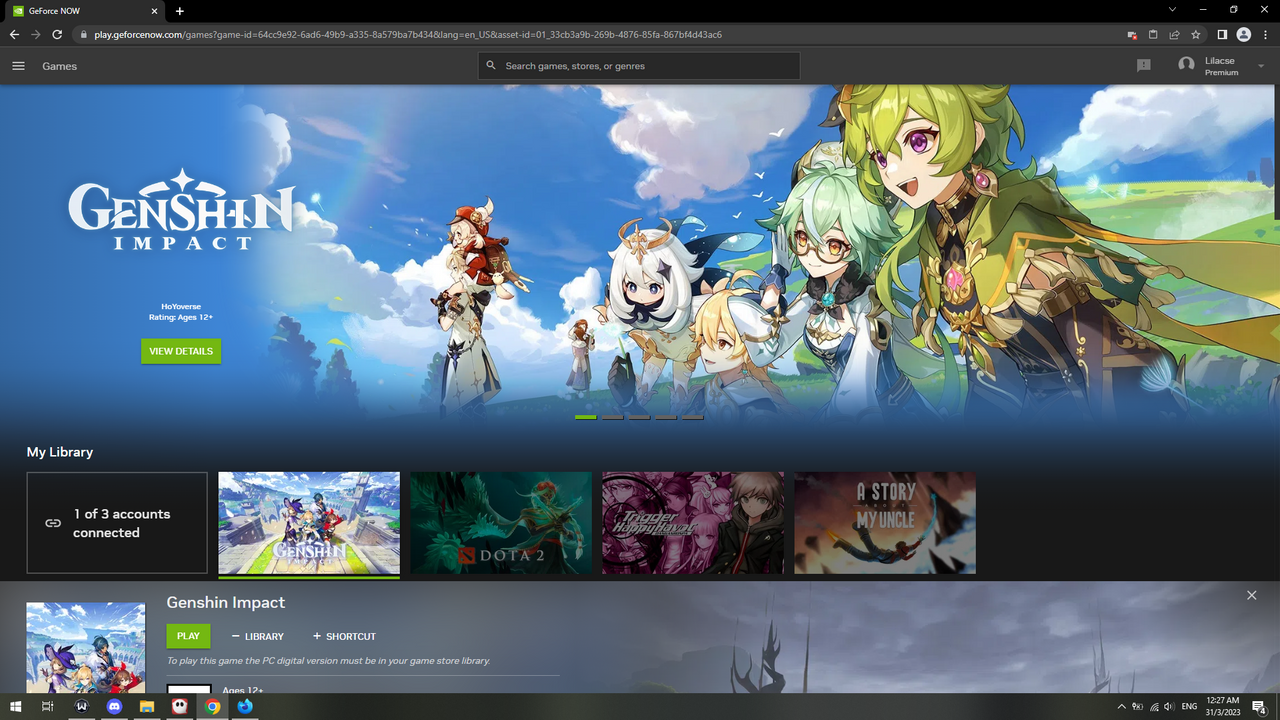This screenshot has height=720, width=1280.
Task: Open Chrome profile avatar
Action: [1244, 34]
